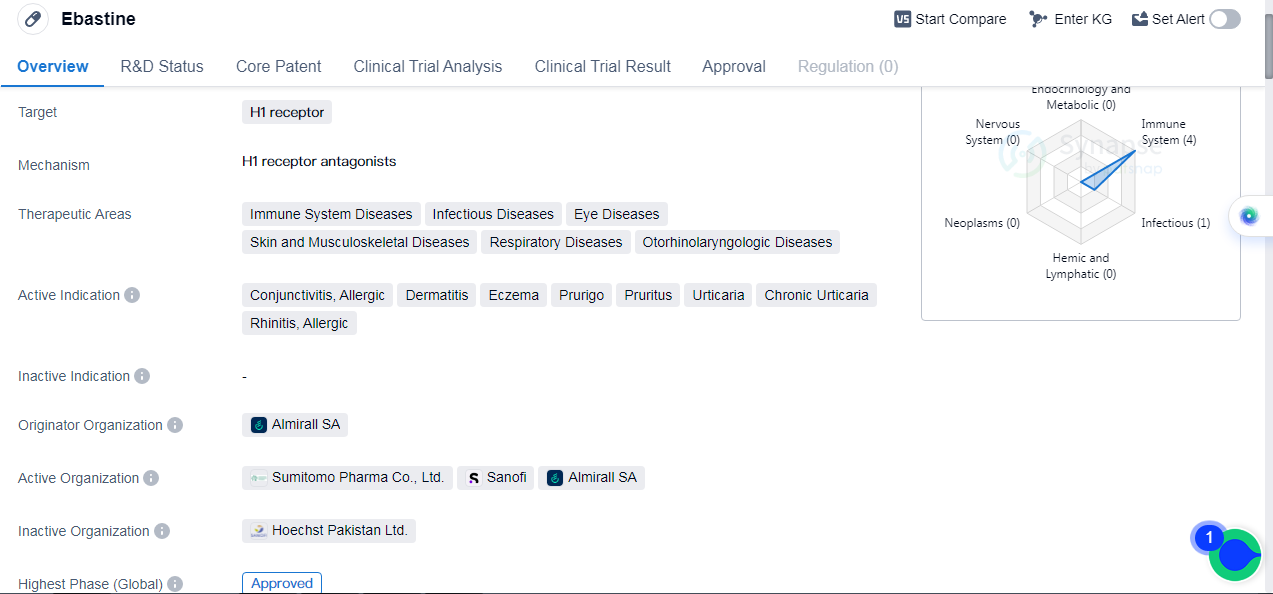Click the floating assistant orb icon
1273x594 pixels.
click(1248, 216)
